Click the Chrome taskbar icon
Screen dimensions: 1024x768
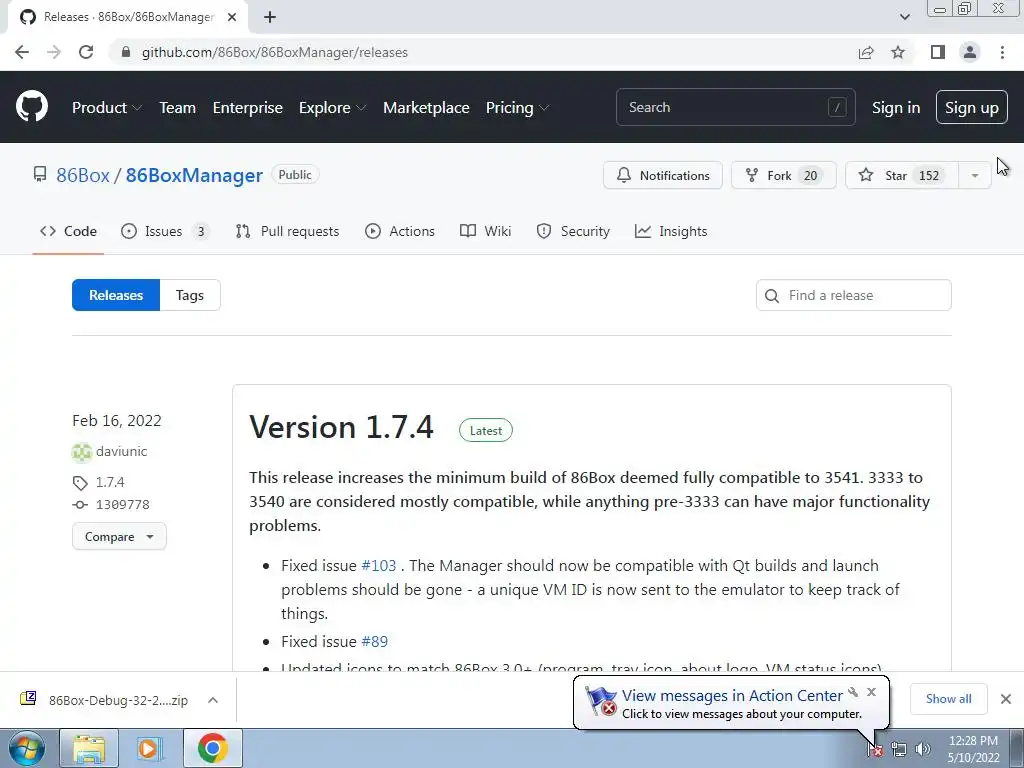(212, 748)
